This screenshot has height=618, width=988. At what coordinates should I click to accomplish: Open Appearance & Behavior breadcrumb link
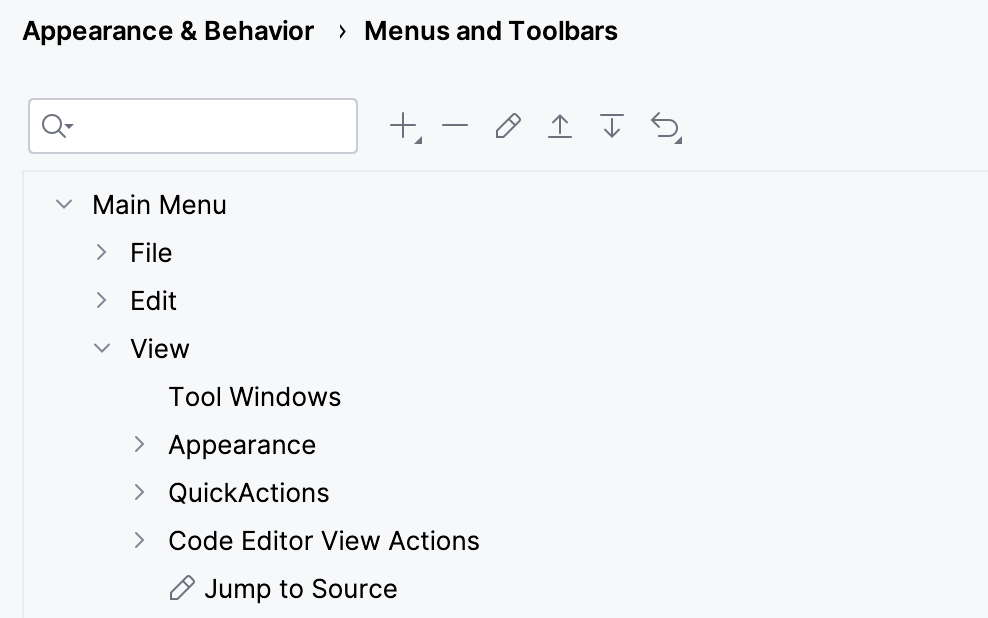tap(168, 31)
